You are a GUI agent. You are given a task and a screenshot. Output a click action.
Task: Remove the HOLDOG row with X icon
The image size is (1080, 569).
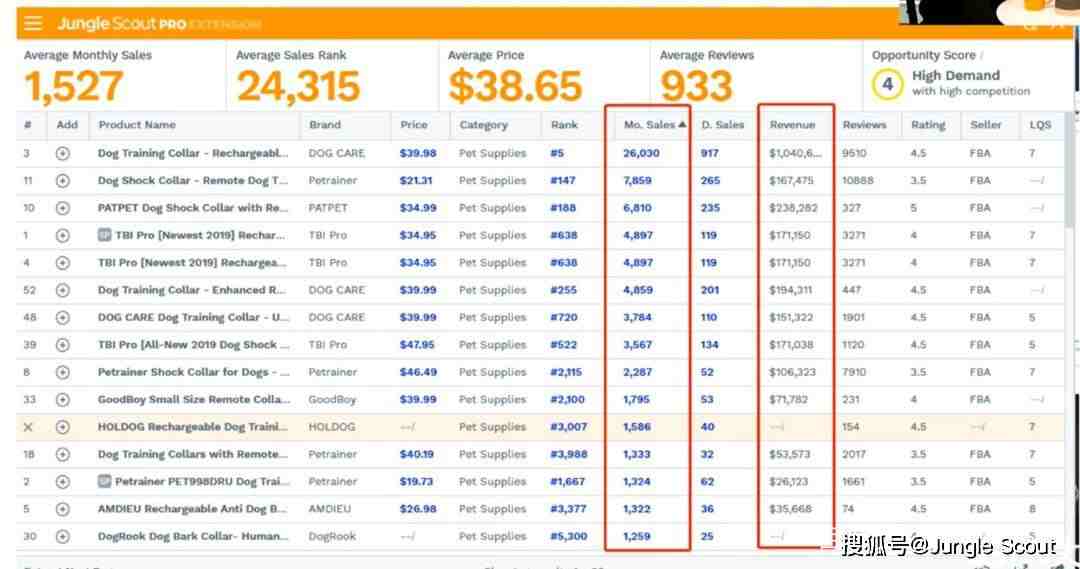coord(28,427)
